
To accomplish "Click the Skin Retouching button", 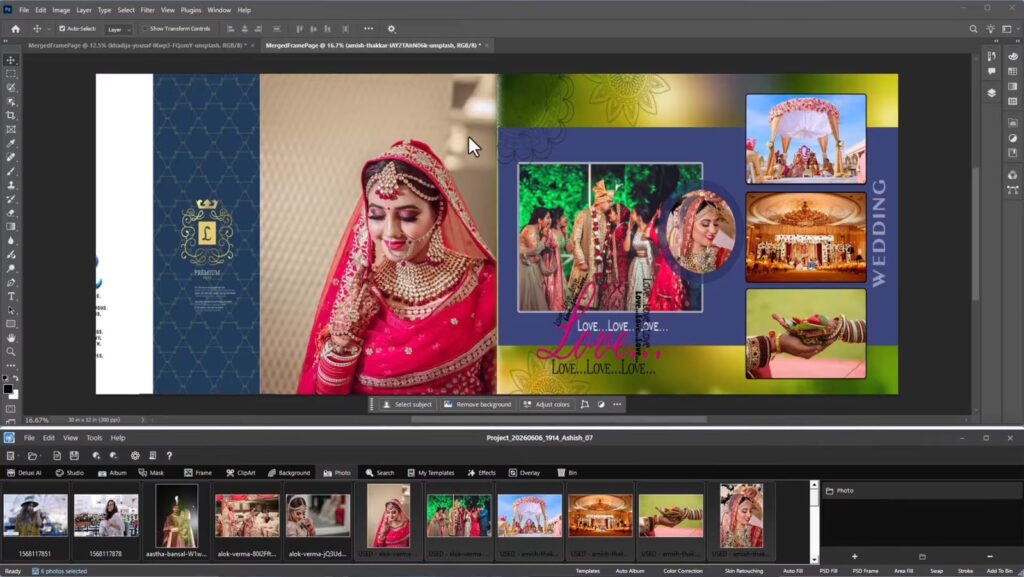I will [x=743, y=571].
